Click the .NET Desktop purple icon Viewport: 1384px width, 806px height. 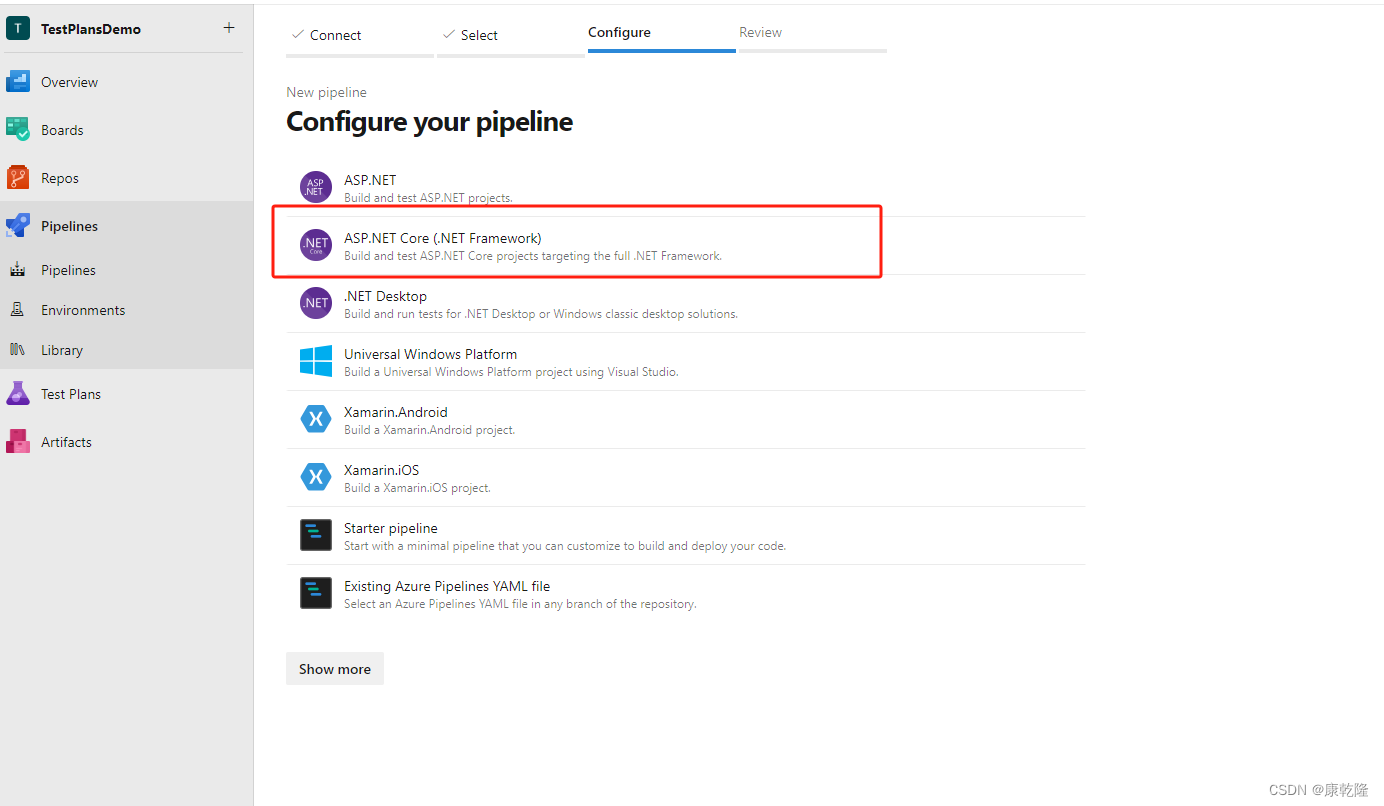316,304
